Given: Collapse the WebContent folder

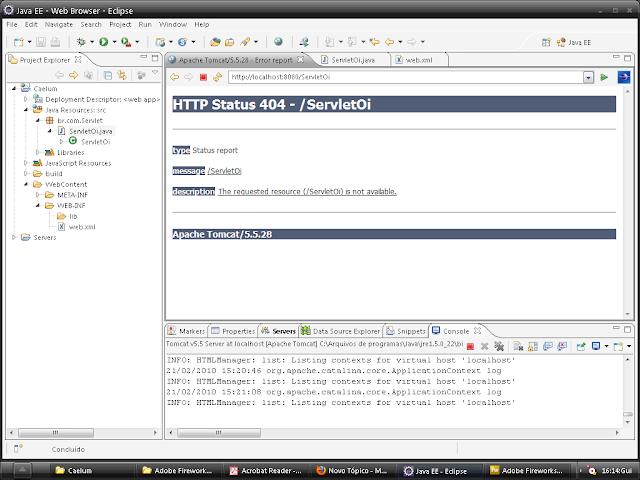Looking at the screenshot, I should pos(26,184).
